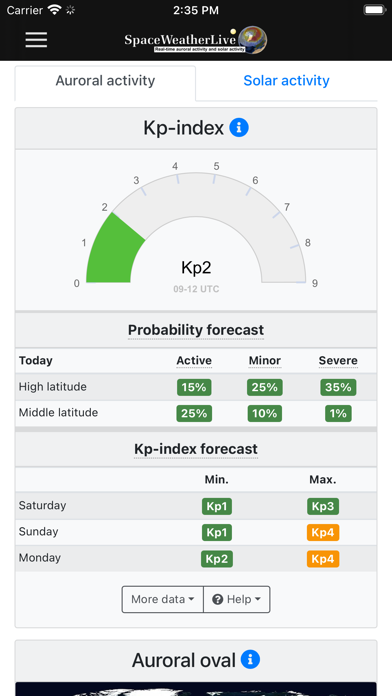Tap the Severe column header
The height and width of the screenshot is (696, 392).
338,360
